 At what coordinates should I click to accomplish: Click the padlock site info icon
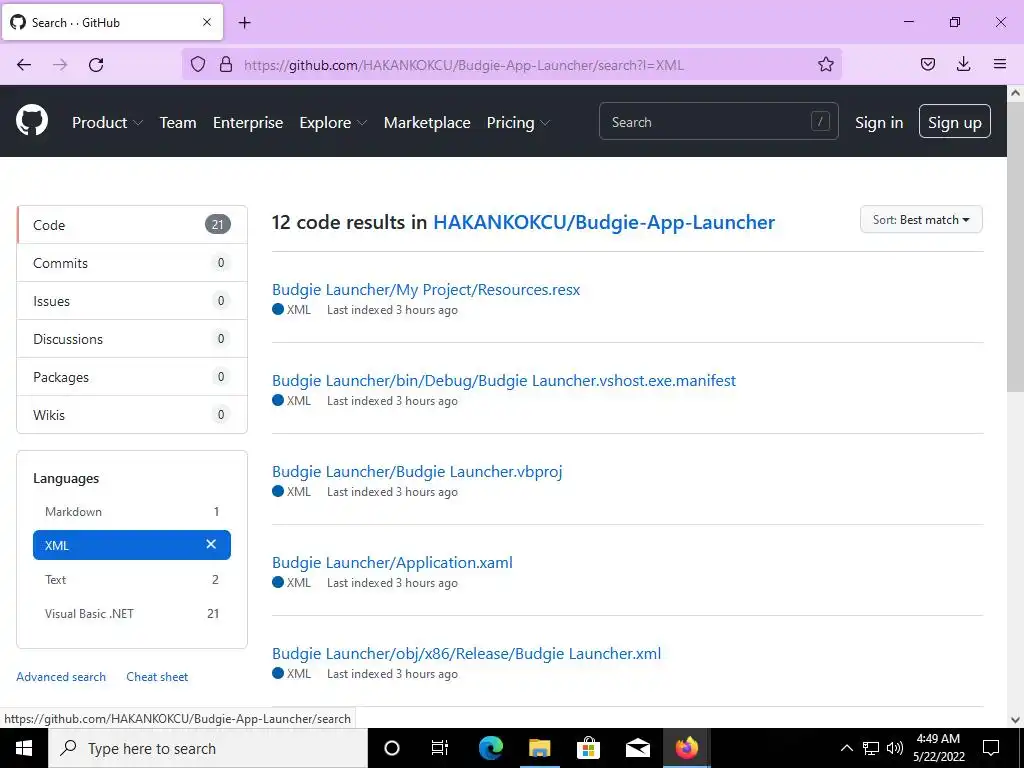point(226,64)
